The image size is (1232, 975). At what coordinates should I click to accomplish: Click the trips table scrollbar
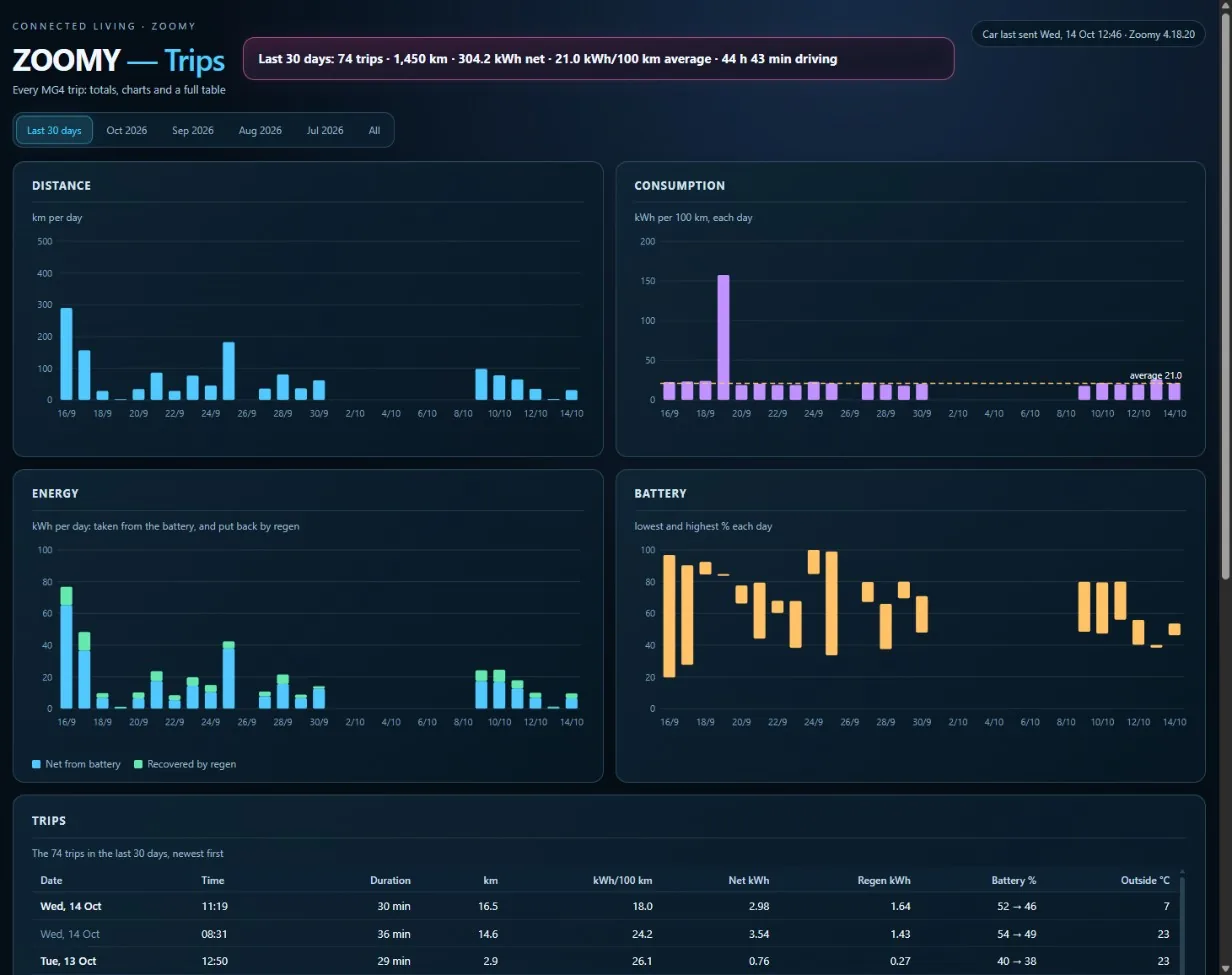(1182, 925)
